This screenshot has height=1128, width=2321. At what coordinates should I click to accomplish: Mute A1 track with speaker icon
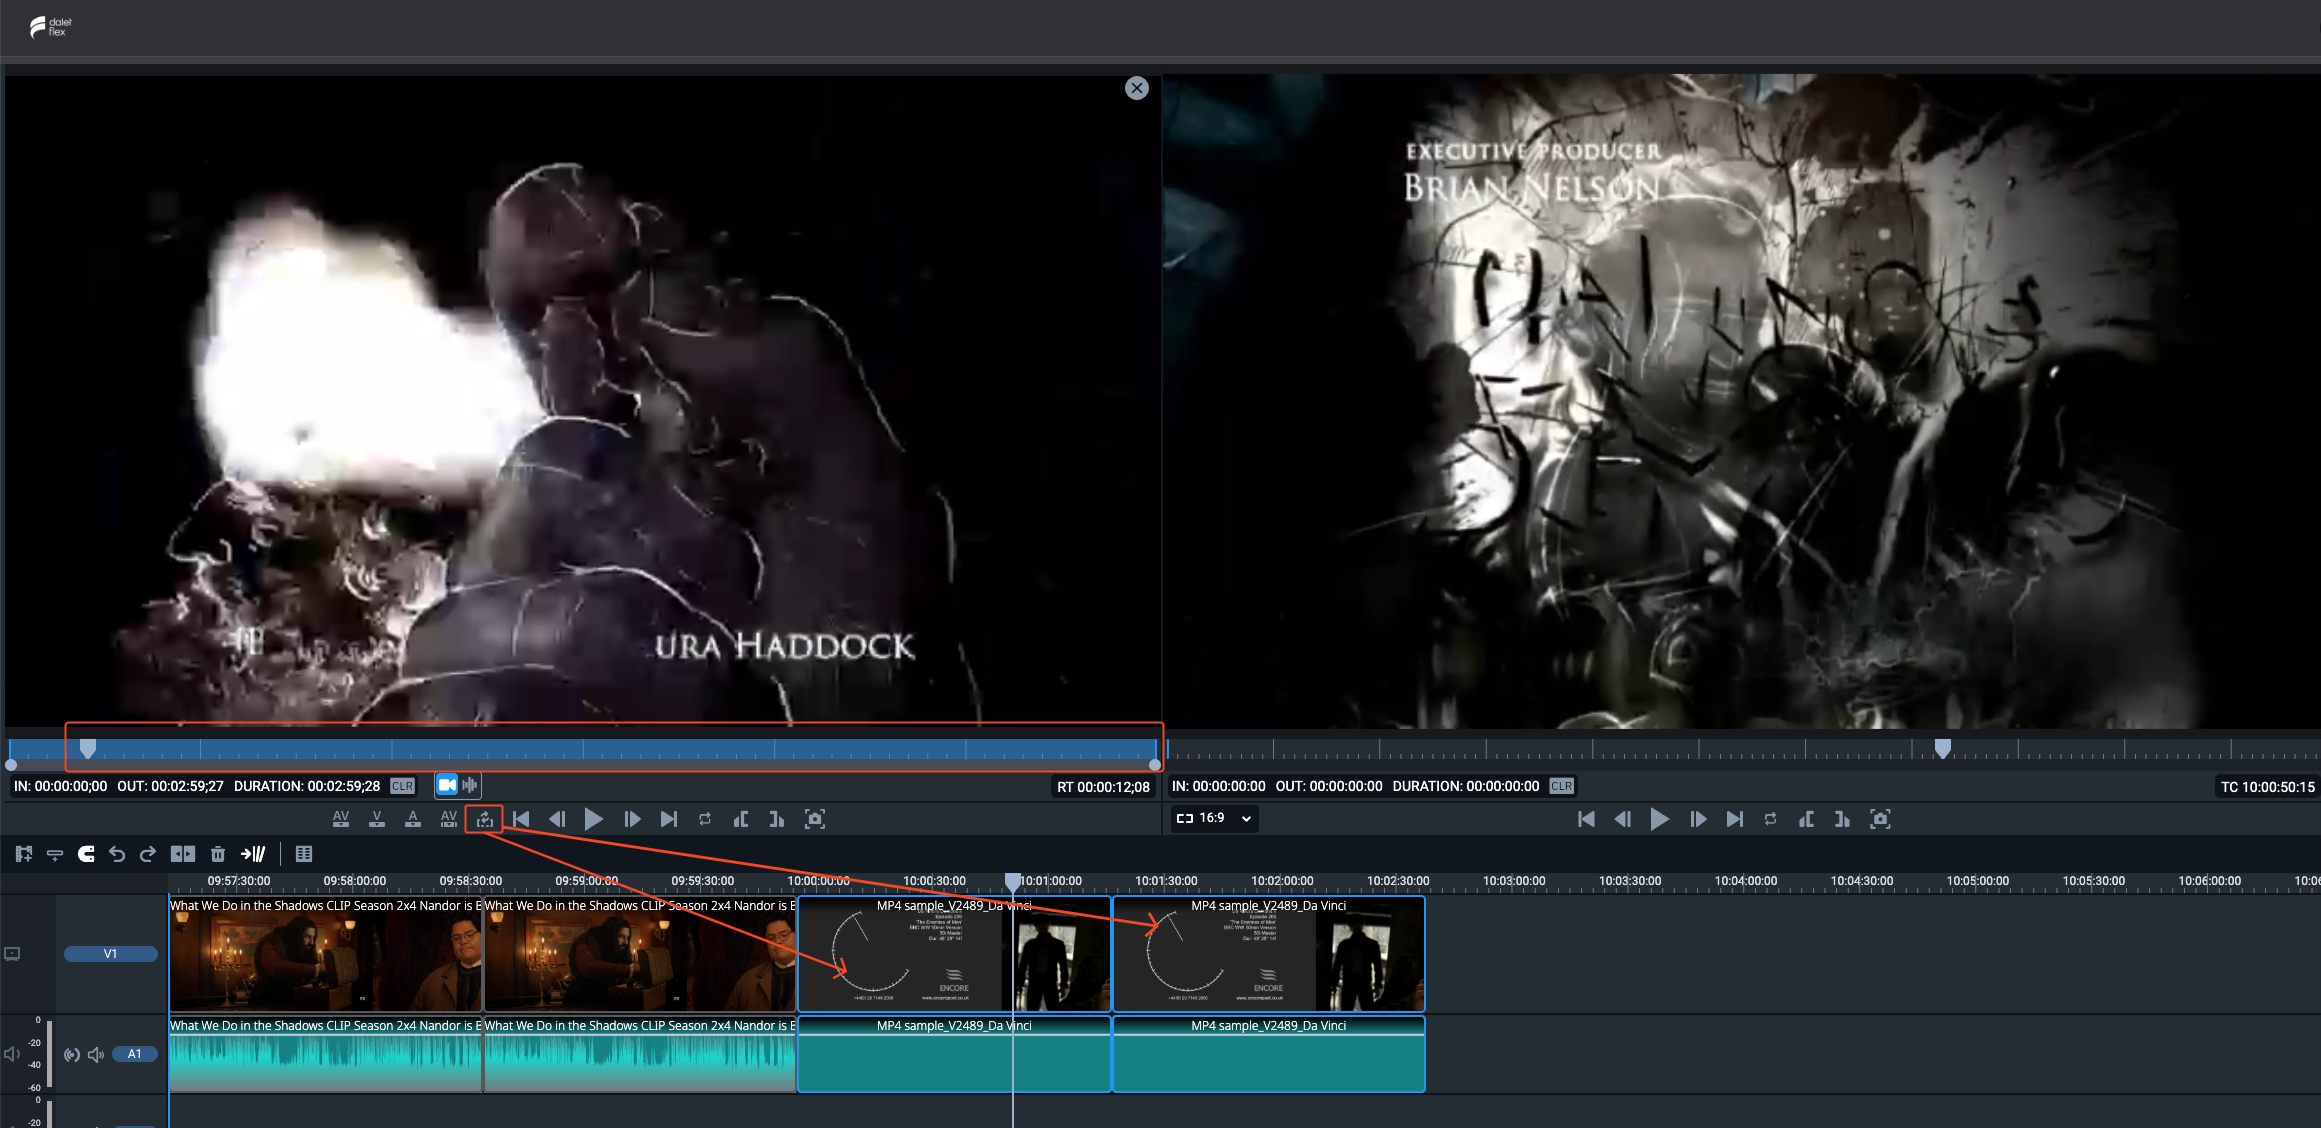96,1055
